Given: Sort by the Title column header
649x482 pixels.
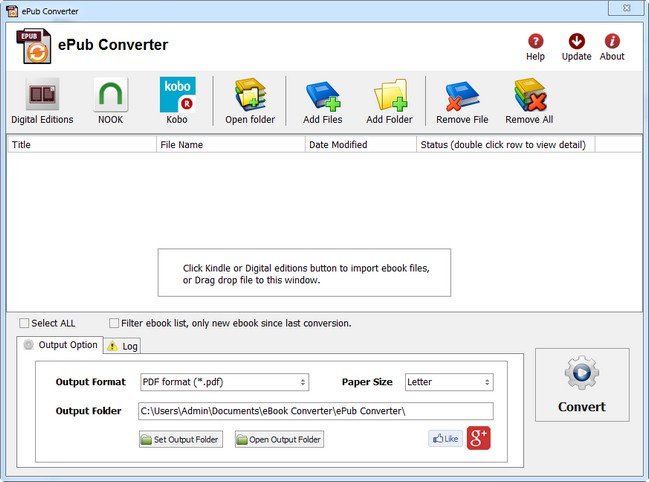Looking at the screenshot, I should [x=82, y=145].
